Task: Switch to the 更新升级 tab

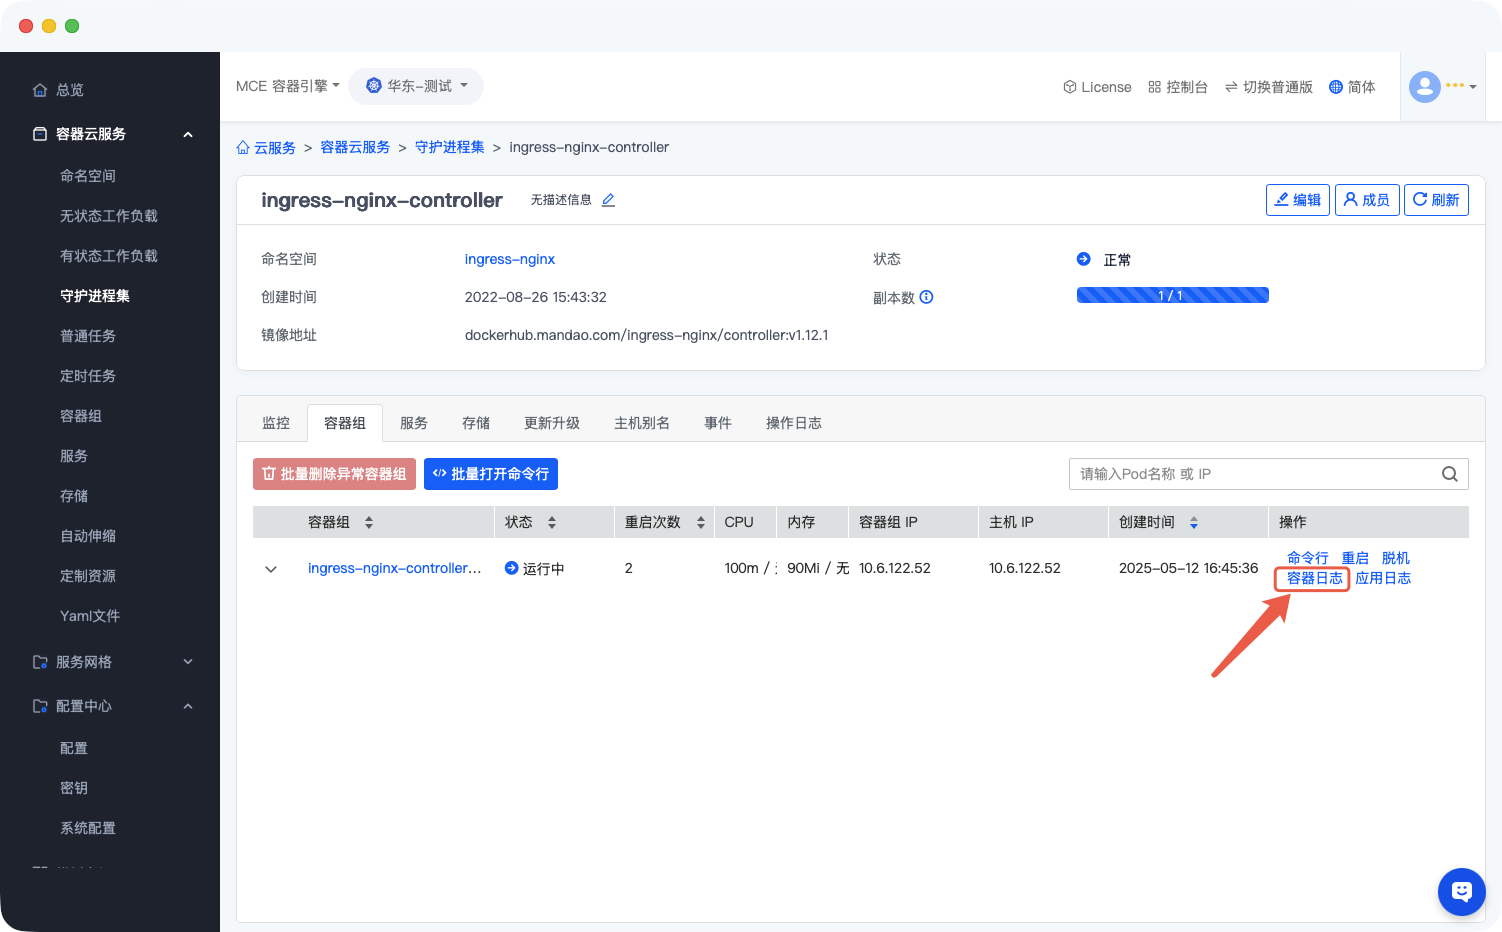Action: 551,423
